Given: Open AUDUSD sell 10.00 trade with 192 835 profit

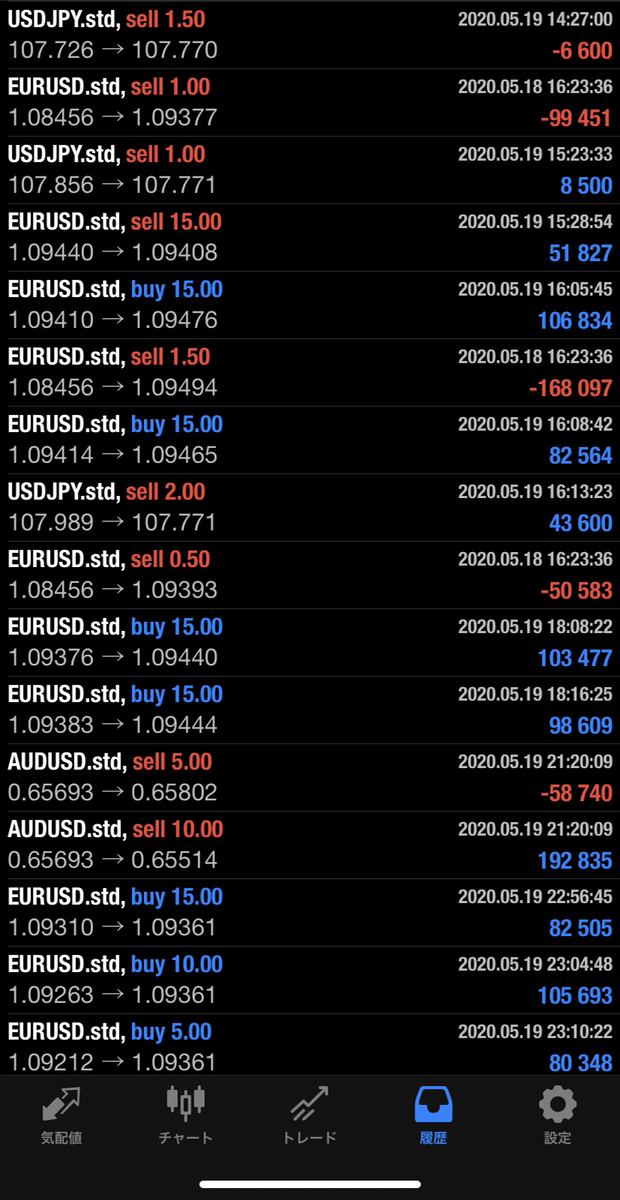Looking at the screenshot, I should (310, 845).
